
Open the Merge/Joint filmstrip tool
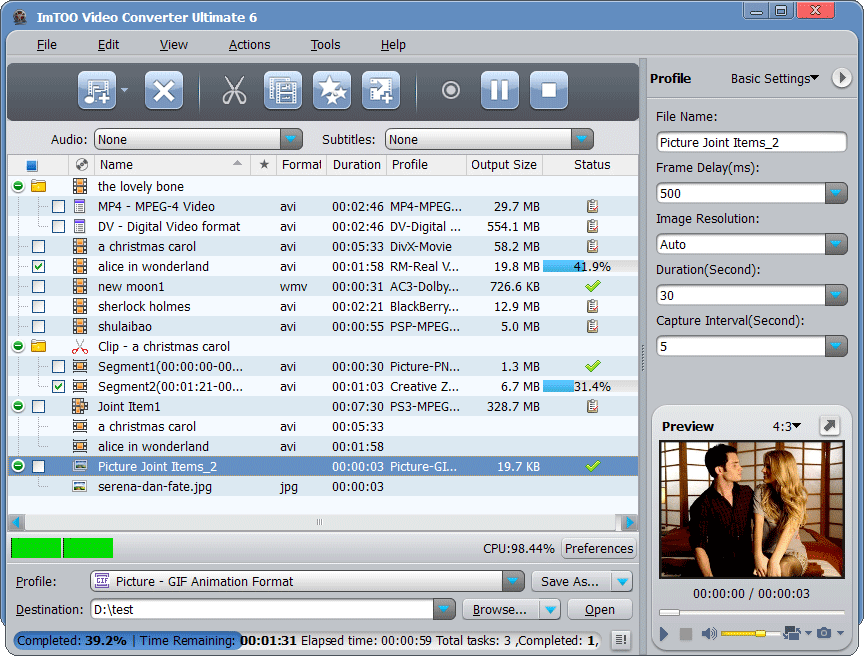(283, 90)
